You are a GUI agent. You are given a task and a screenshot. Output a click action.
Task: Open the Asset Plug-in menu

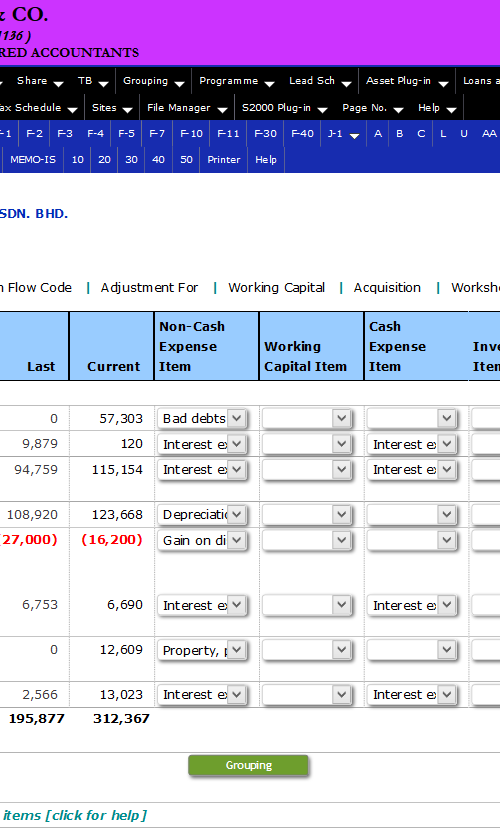coord(407,81)
